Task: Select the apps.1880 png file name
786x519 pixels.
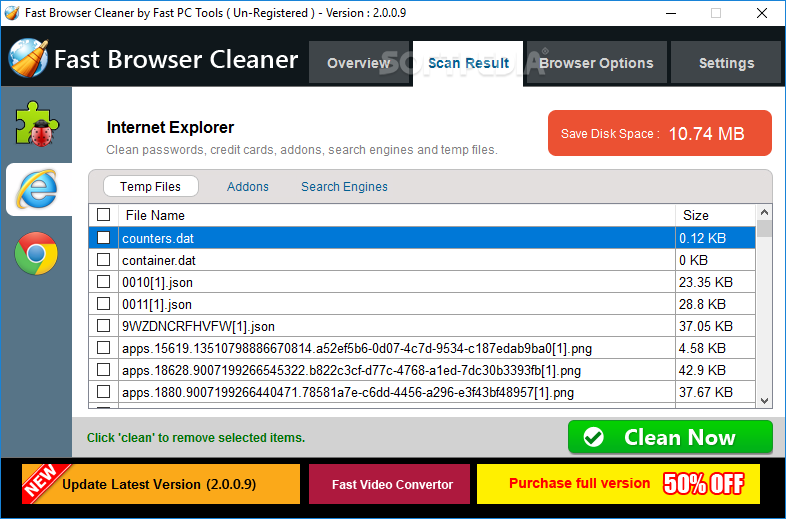Action: pyautogui.click(x=348, y=392)
